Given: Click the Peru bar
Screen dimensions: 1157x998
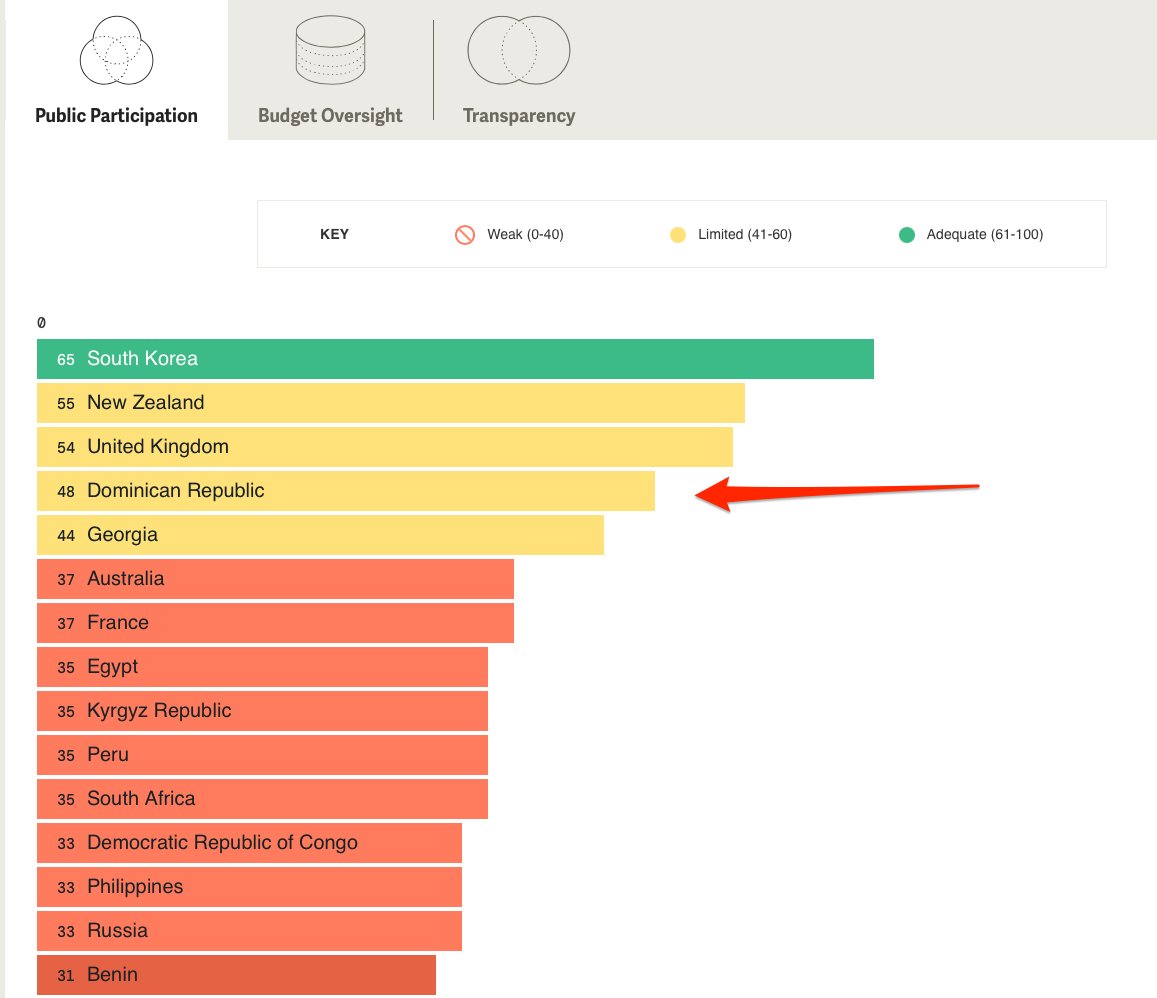Looking at the screenshot, I should pos(263,755).
